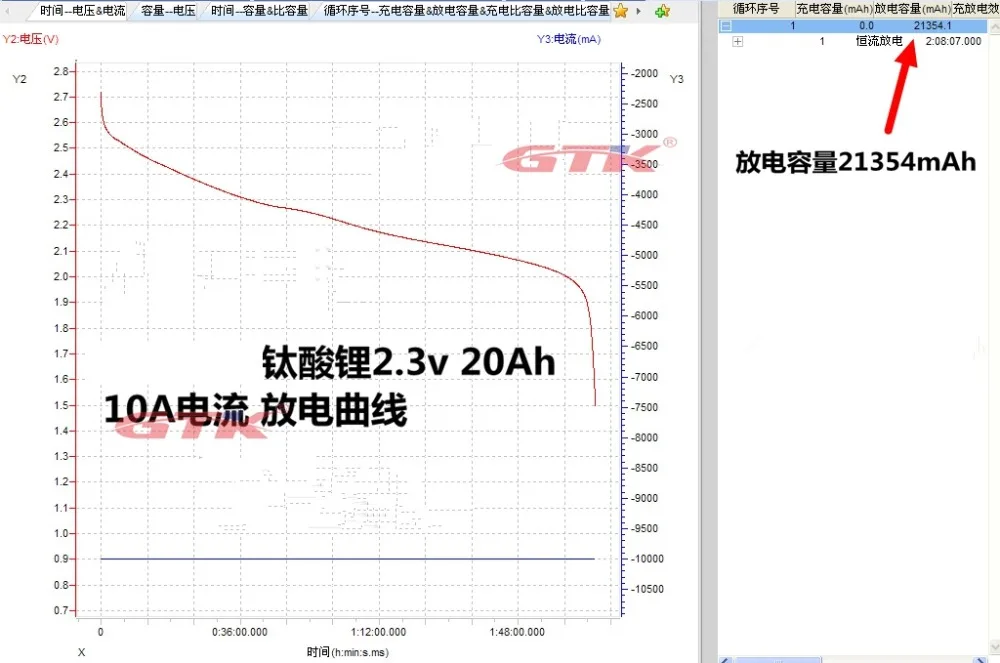Switch to the 时间--电压&电流 tab

click(82, 10)
